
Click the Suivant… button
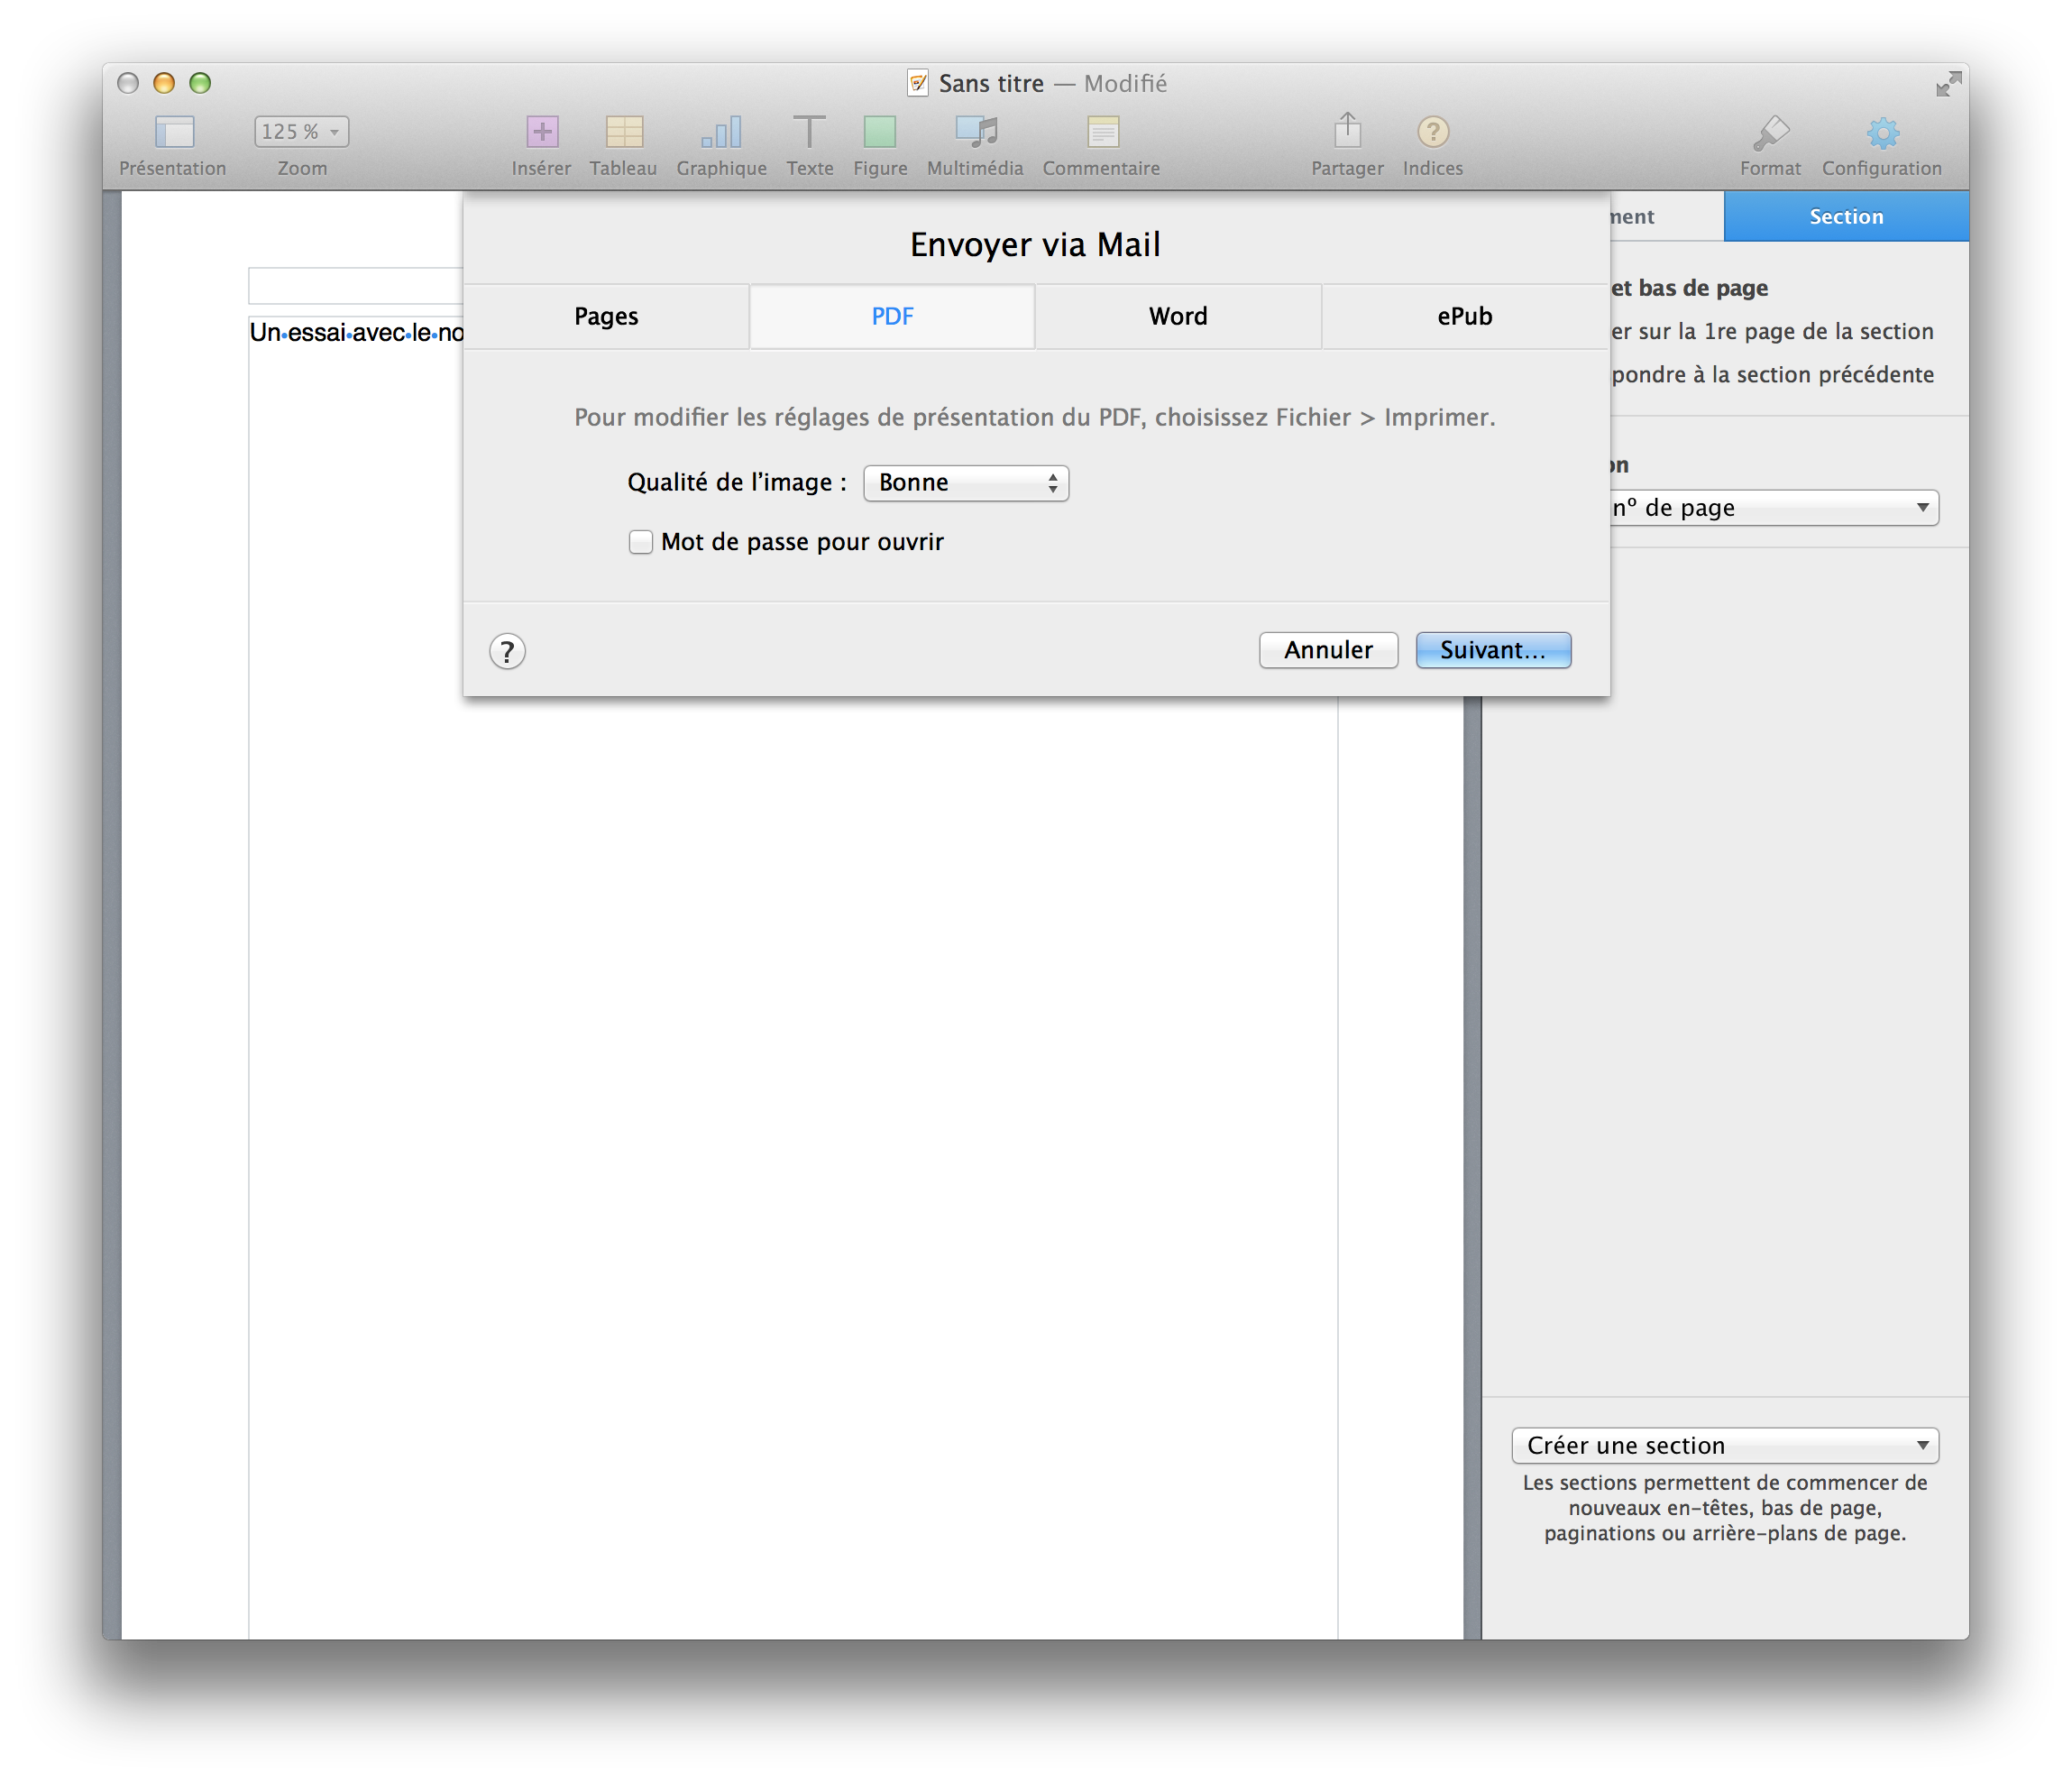coord(1493,650)
